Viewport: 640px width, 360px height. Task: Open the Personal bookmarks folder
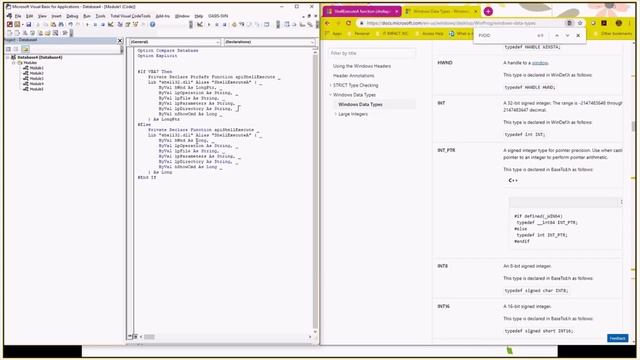click(x=359, y=33)
